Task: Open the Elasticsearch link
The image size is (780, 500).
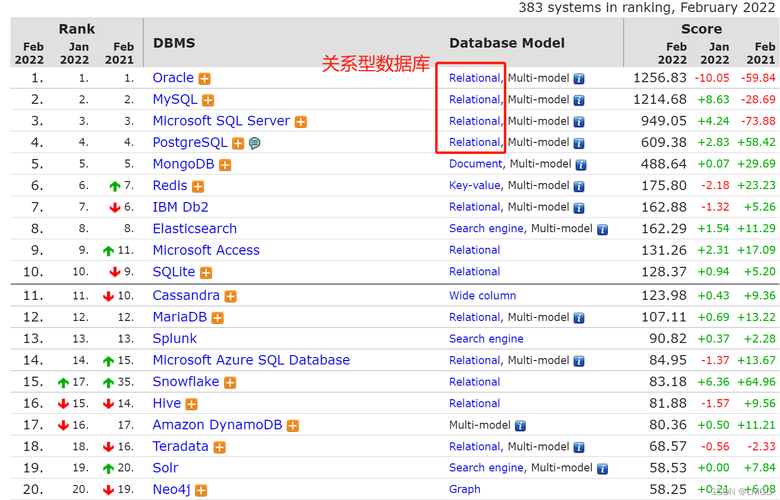Action: click(195, 229)
